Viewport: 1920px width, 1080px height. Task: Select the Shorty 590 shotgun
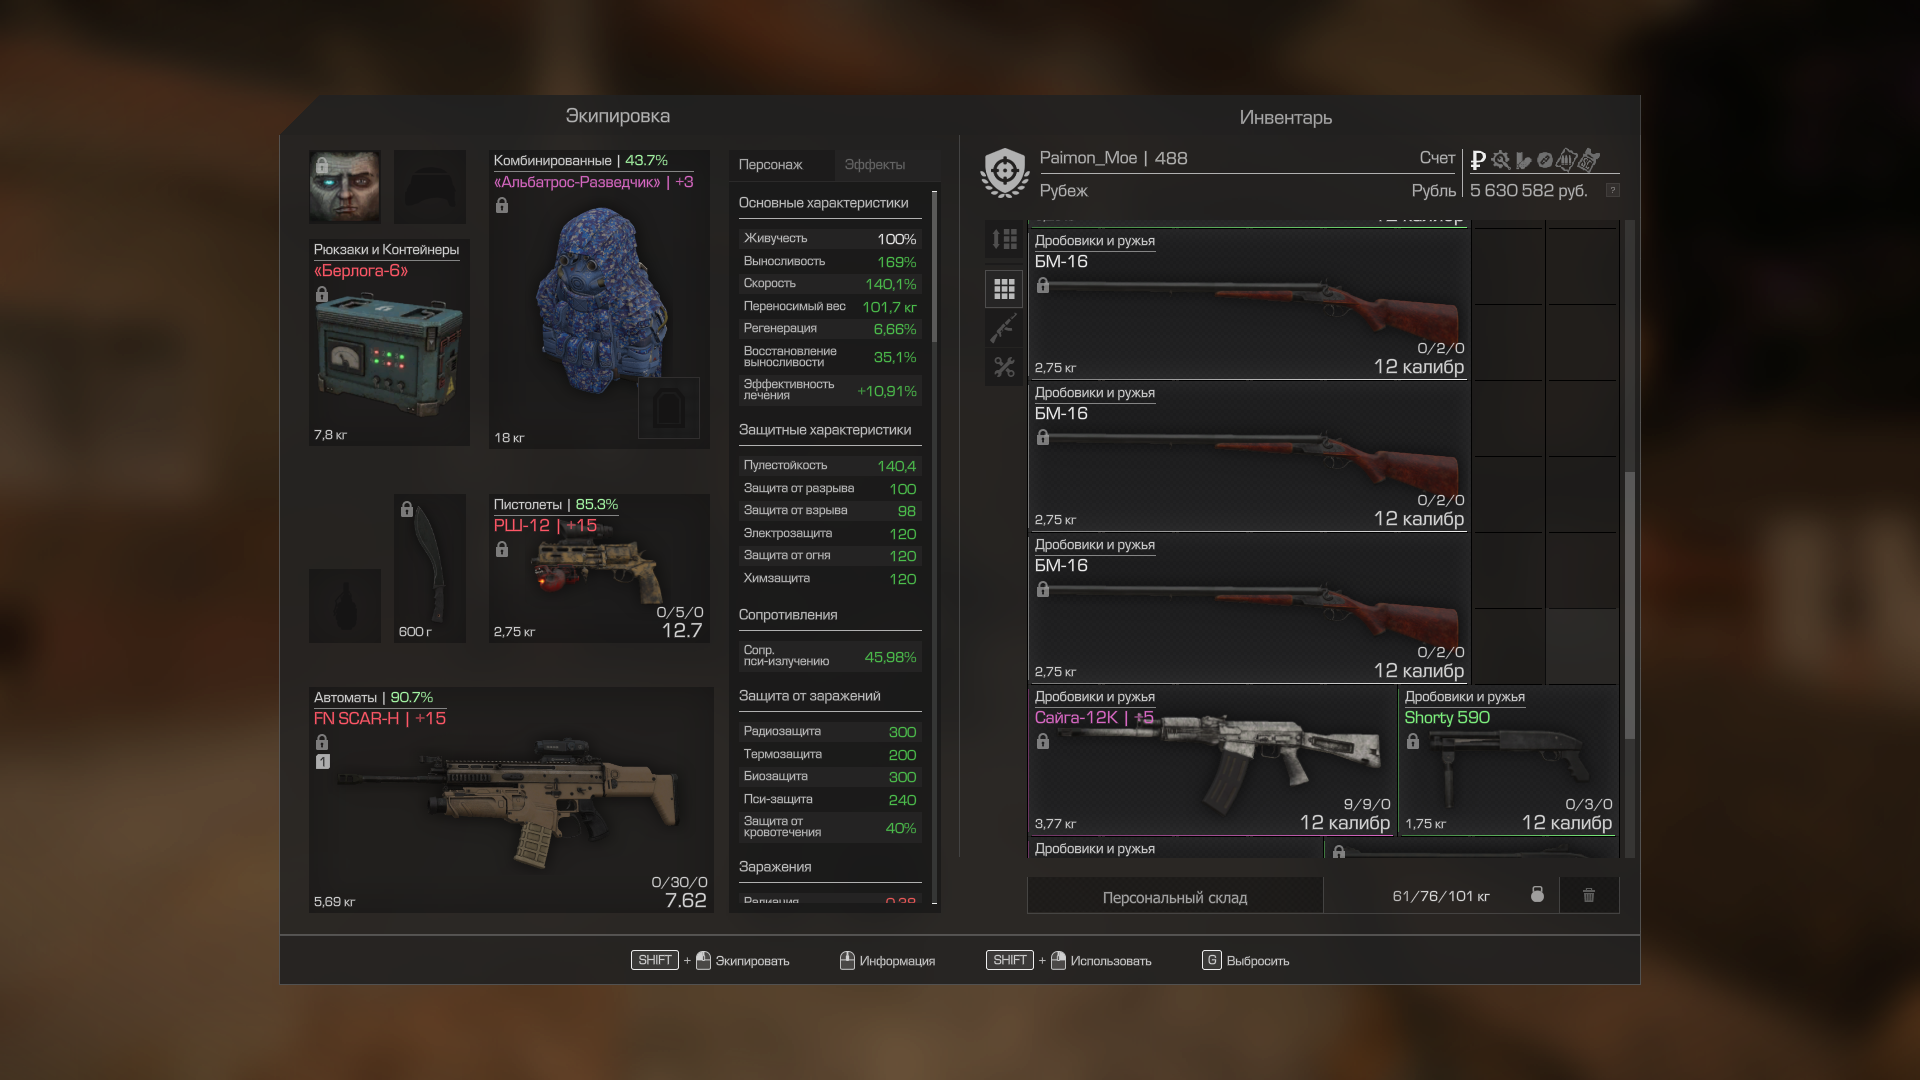(x=1508, y=760)
